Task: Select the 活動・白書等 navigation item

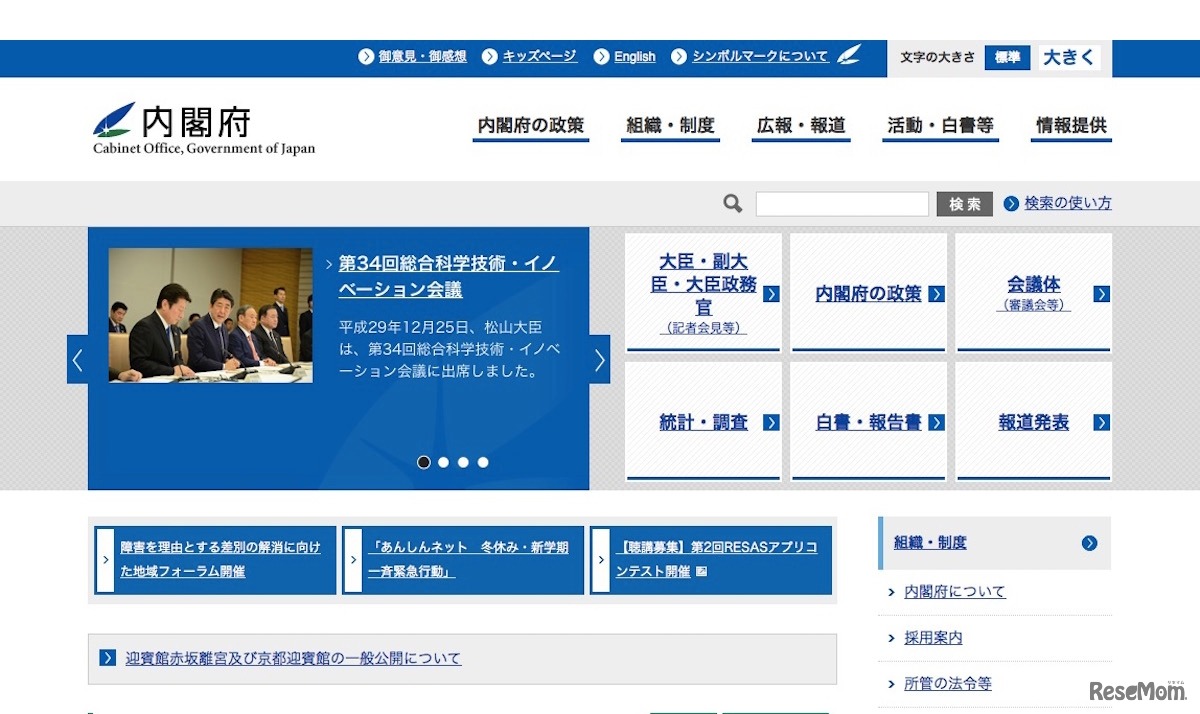Action: tap(940, 126)
